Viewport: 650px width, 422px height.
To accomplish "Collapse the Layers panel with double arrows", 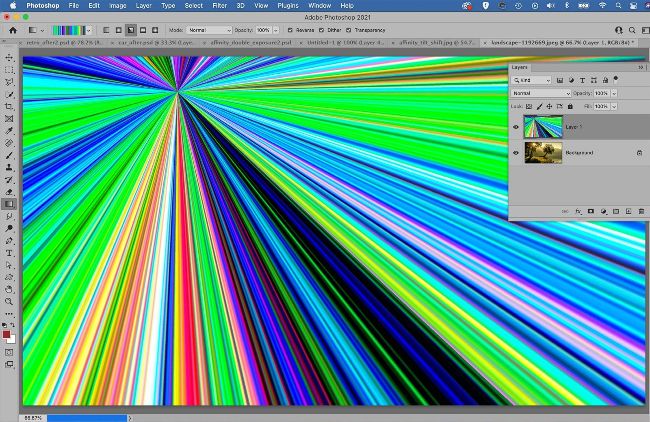I will click(x=641, y=67).
